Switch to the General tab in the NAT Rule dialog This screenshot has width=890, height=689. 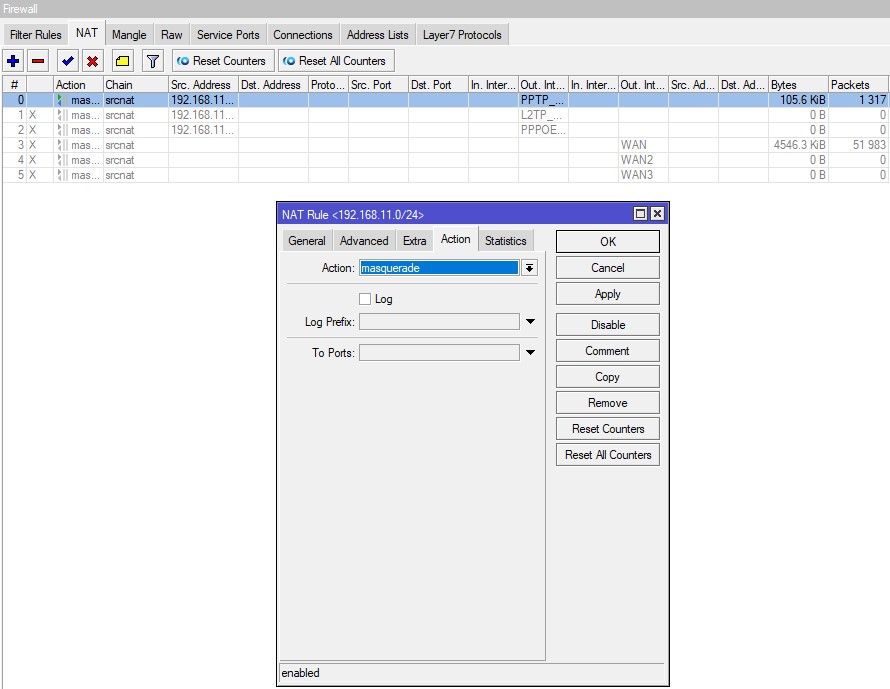click(307, 241)
